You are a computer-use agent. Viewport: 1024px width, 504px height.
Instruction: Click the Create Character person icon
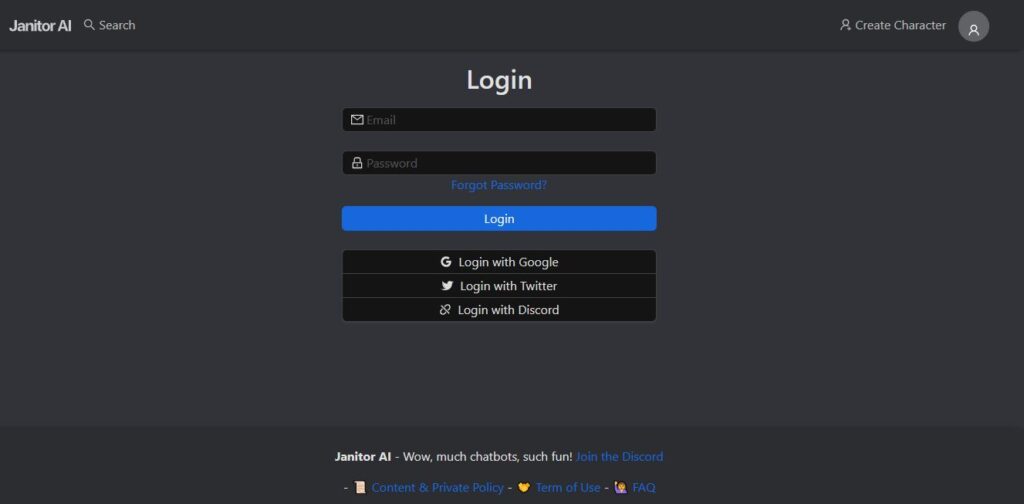coord(845,25)
